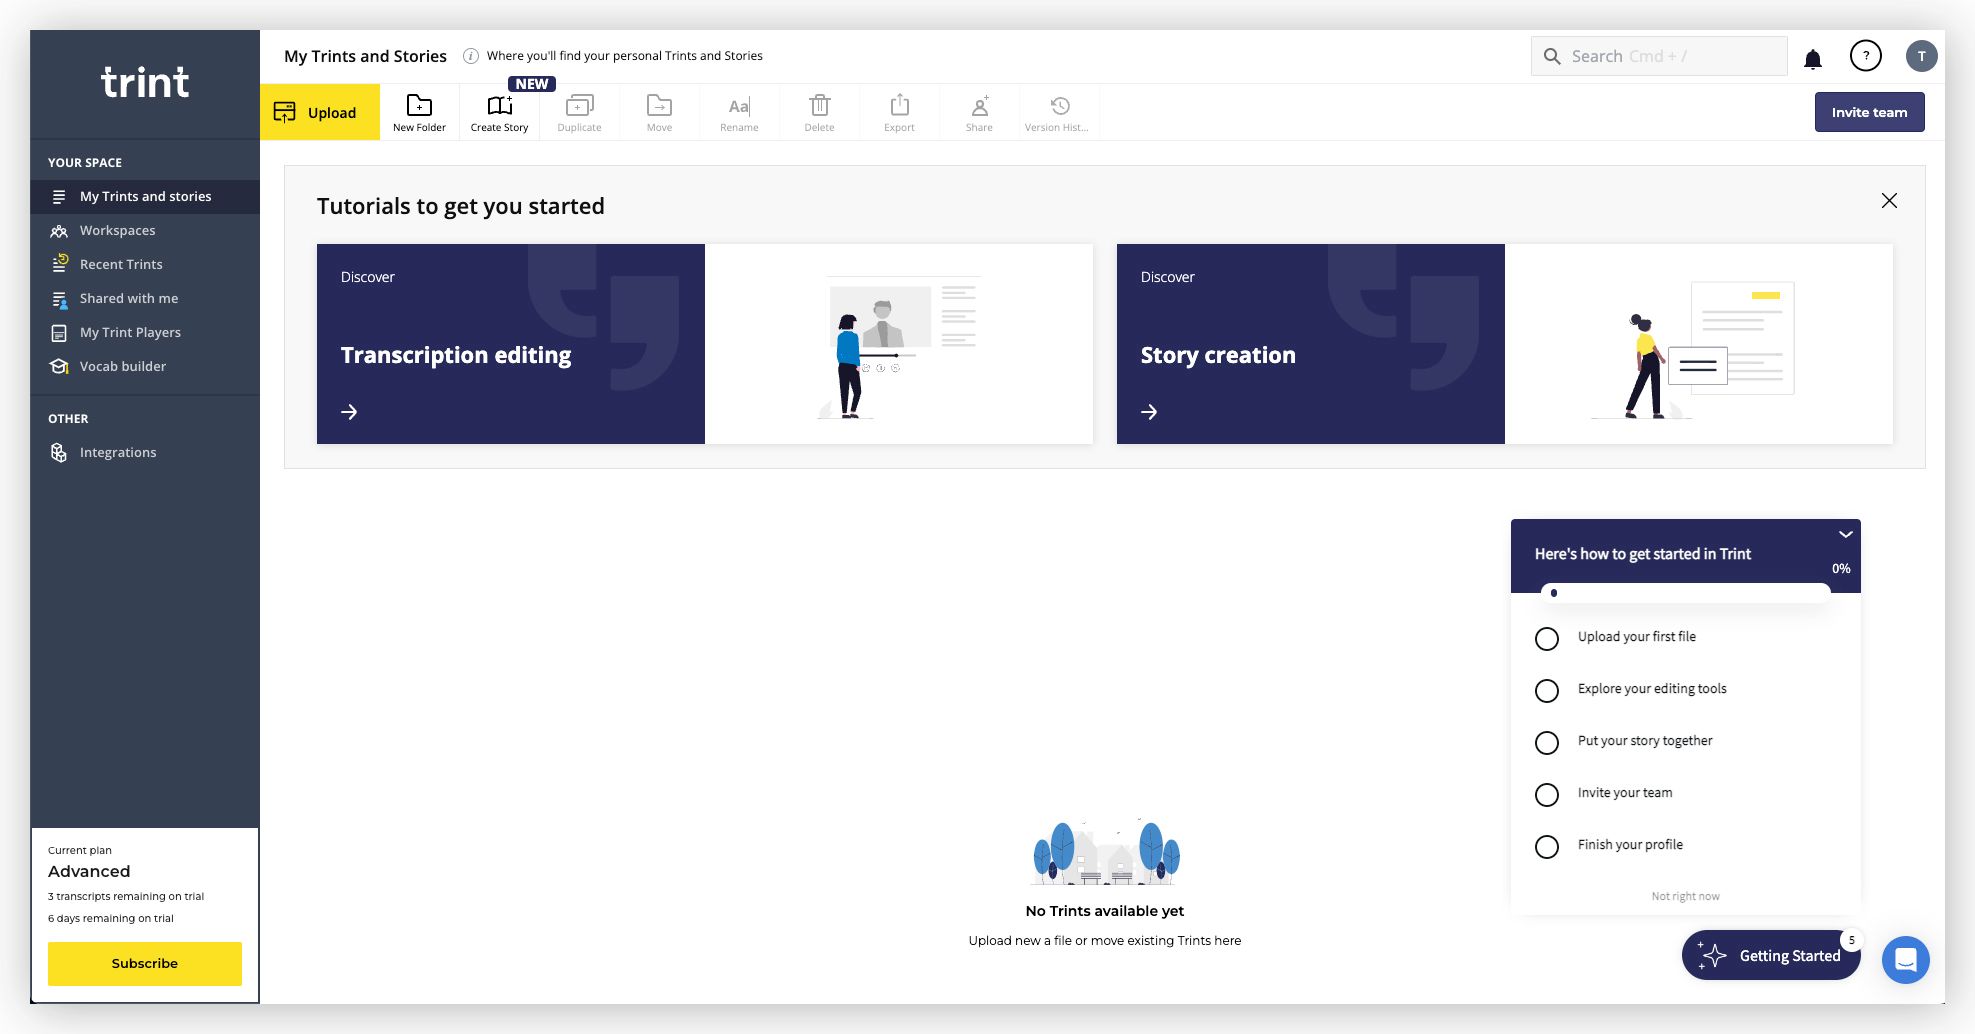The image size is (1975, 1034).
Task: Click the Integrations cubes icon
Action: click(x=59, y=453)
